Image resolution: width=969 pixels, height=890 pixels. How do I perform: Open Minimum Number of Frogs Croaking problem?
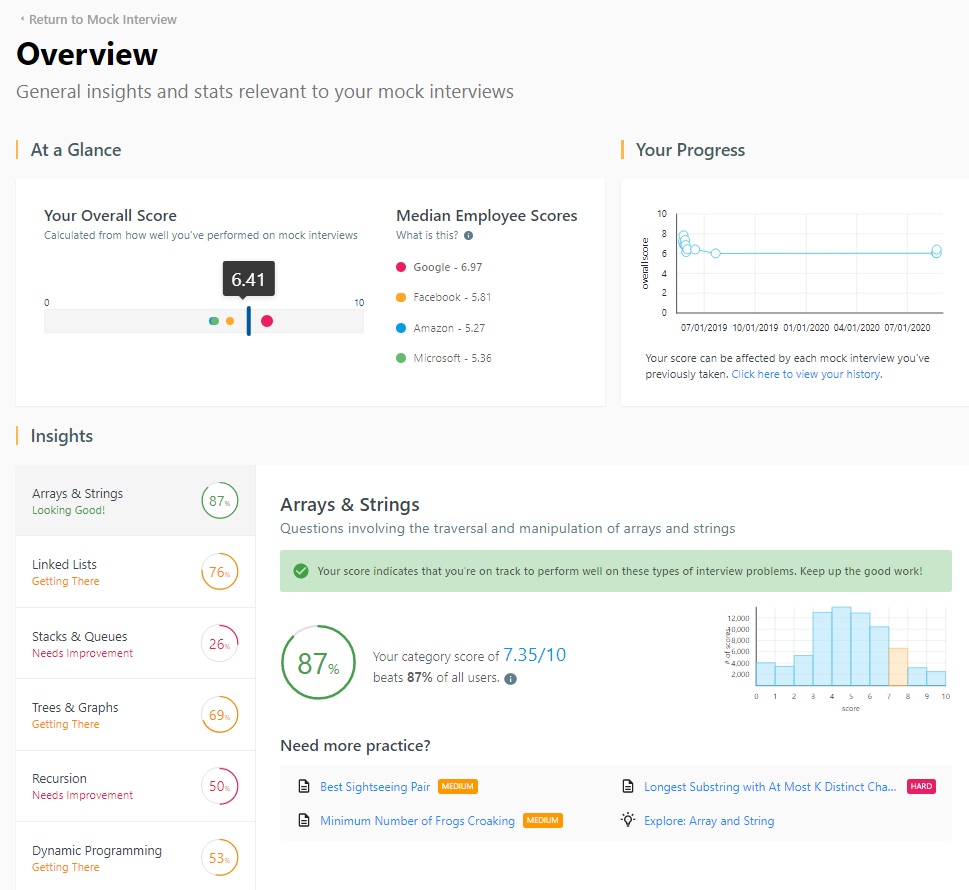(x=417, y=820)
